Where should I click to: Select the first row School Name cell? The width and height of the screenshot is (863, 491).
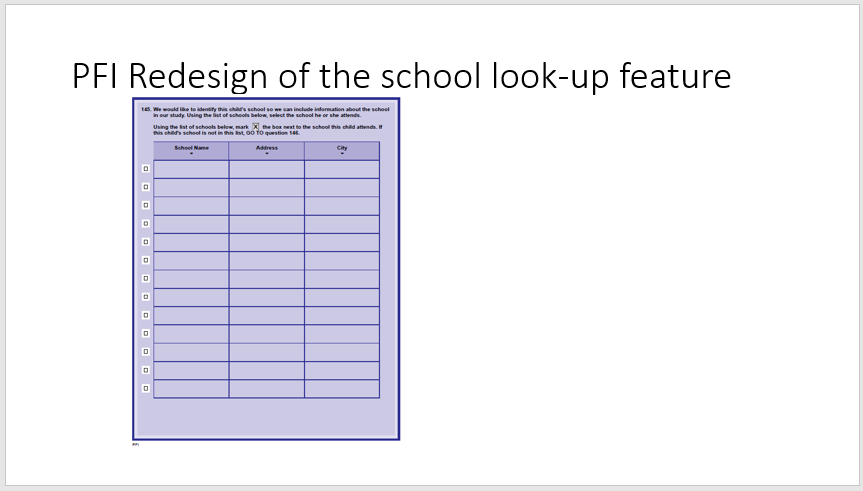(x=191, y=169)
